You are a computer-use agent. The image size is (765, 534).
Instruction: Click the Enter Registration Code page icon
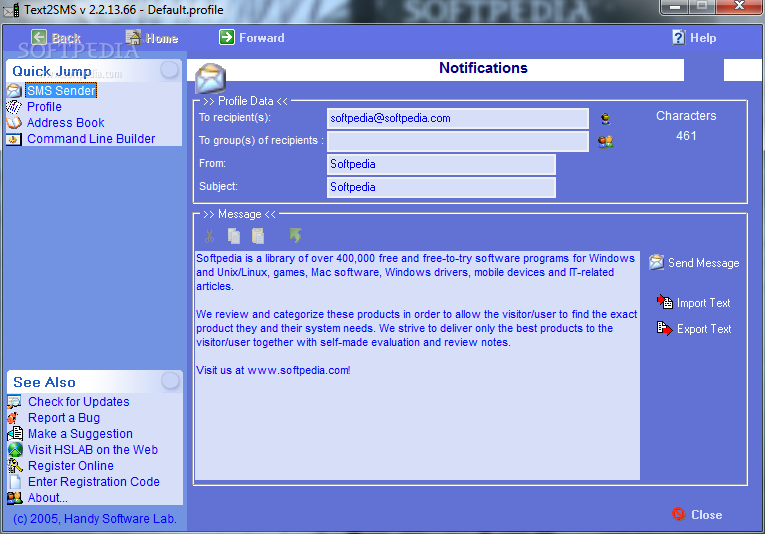[15, 482]
